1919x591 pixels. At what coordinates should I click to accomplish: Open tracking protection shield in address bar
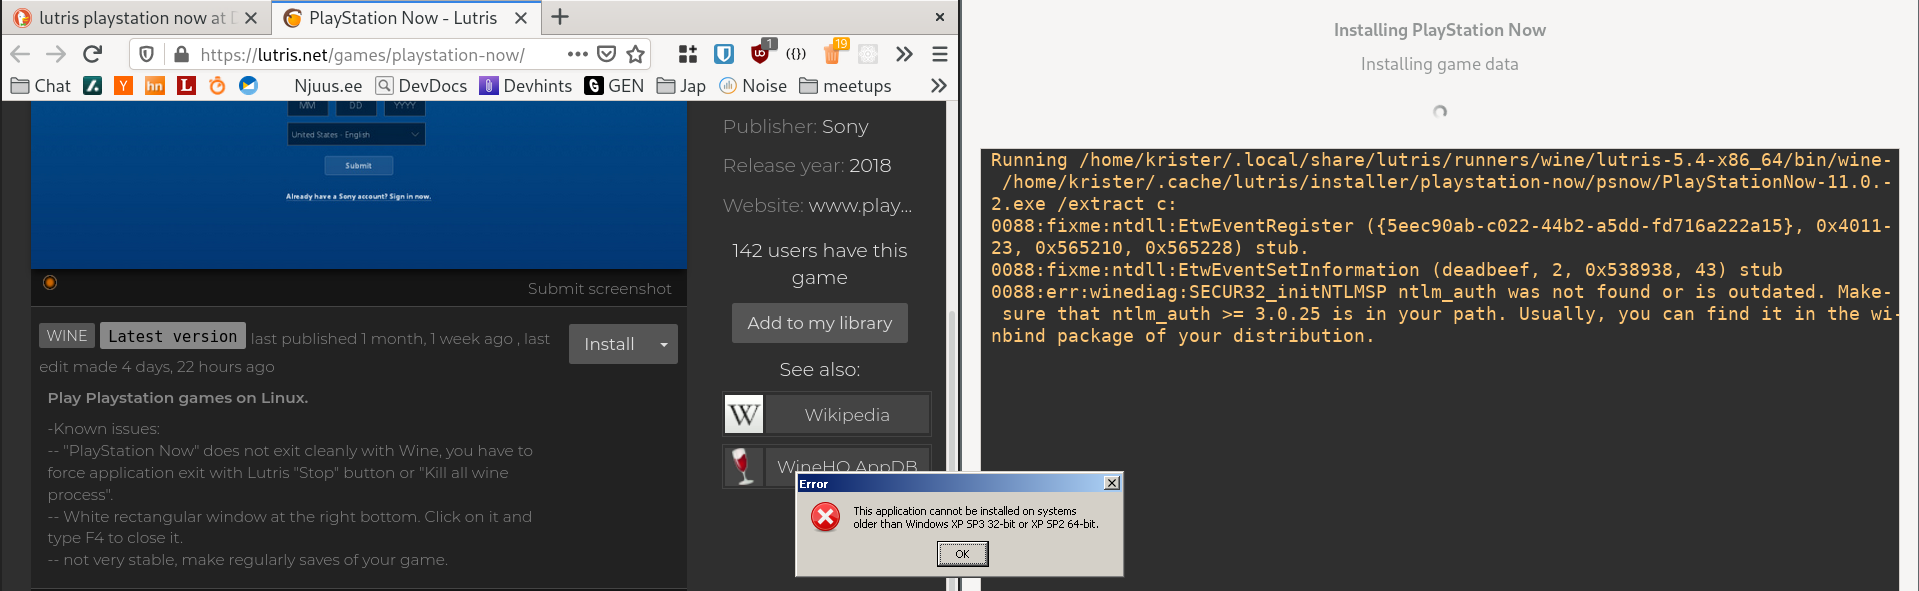coord(146,54)
